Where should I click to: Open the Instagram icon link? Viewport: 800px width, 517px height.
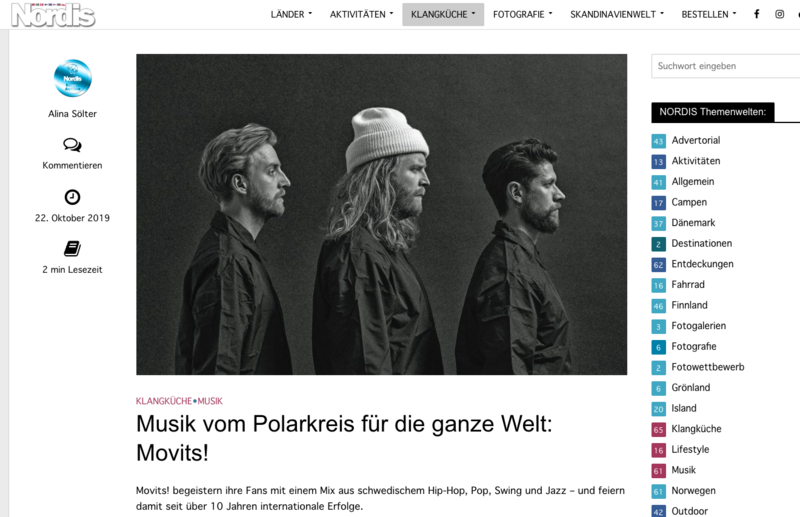[780, 14]
